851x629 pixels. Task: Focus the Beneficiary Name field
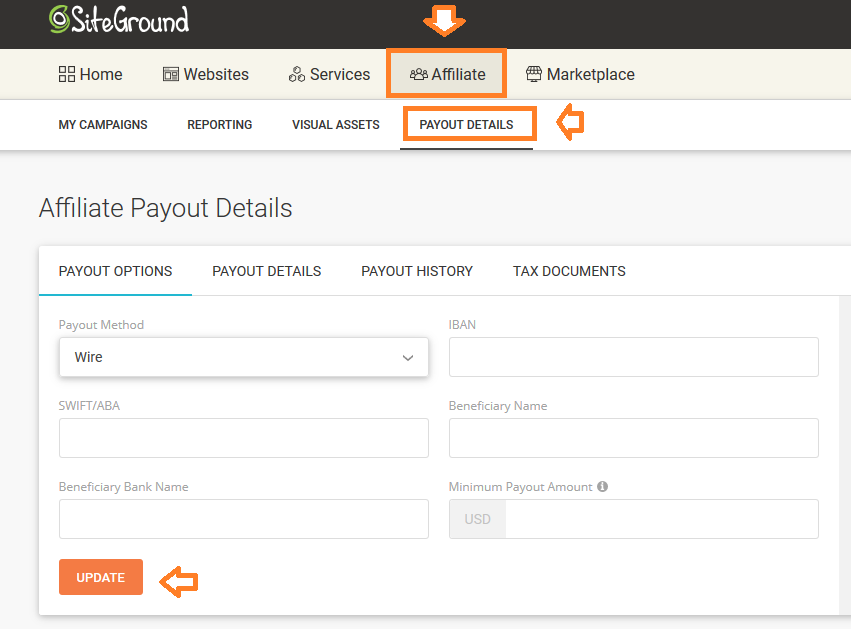point(634,438)
